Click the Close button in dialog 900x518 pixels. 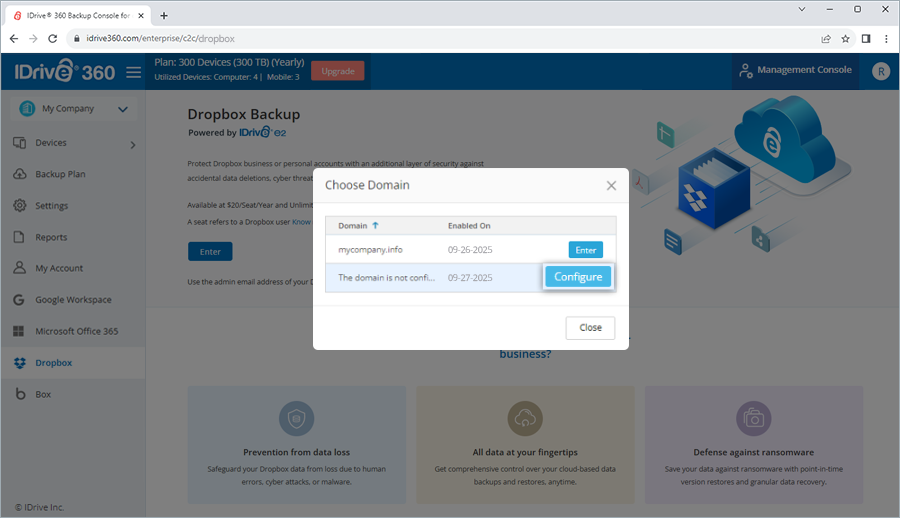[590, 328]
